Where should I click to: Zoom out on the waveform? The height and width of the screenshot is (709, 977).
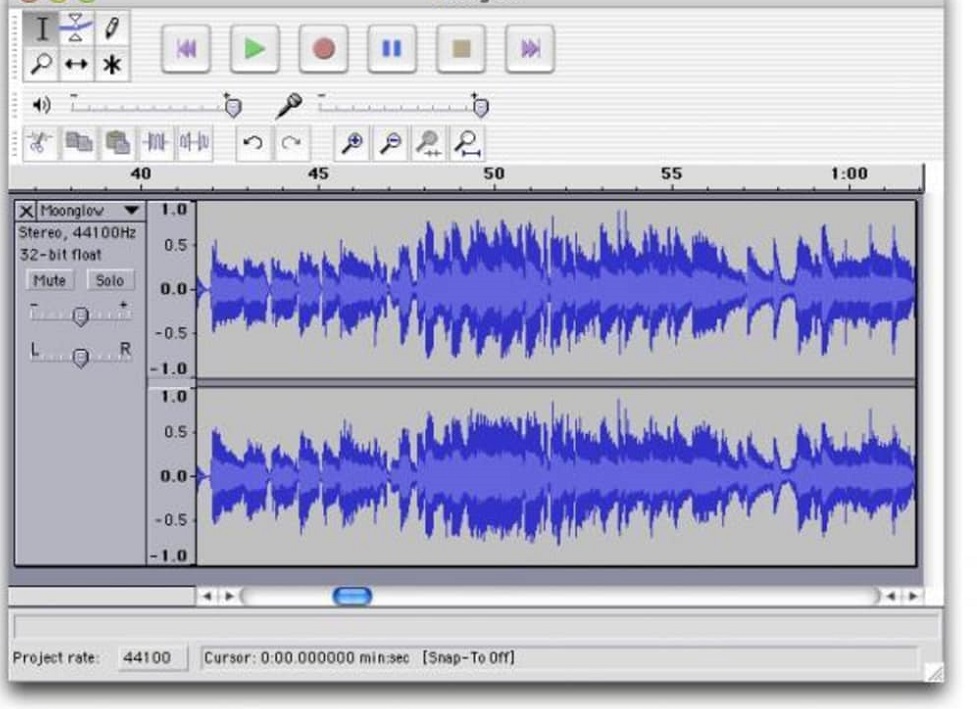coord(391,143)
